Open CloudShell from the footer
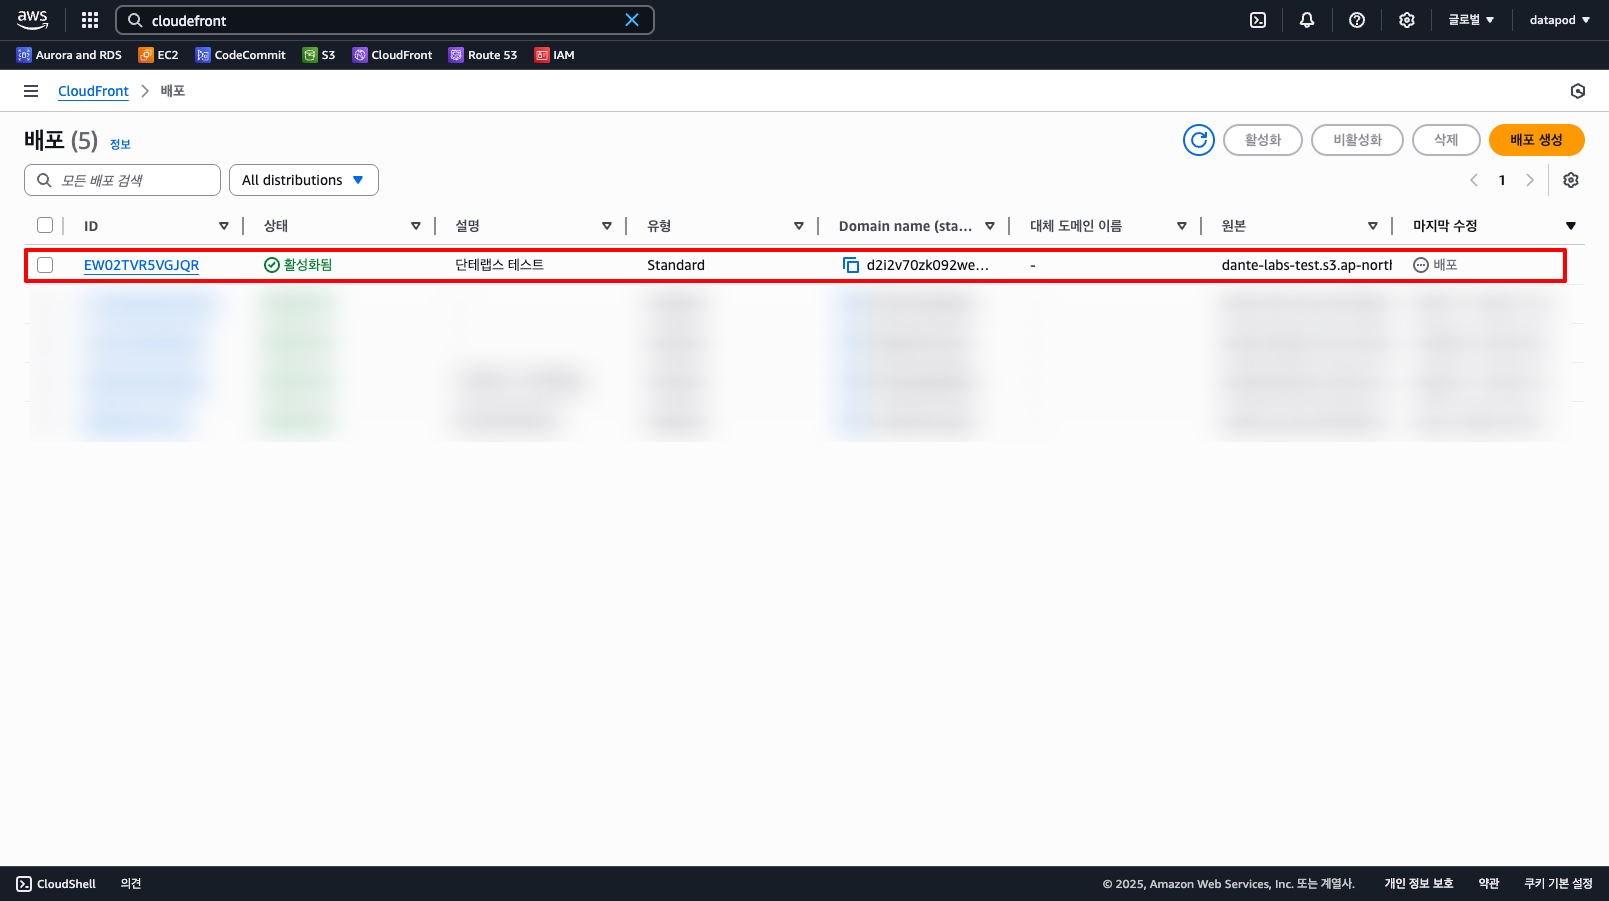This screenshot has width=1609, height=901. pos(56,884)
